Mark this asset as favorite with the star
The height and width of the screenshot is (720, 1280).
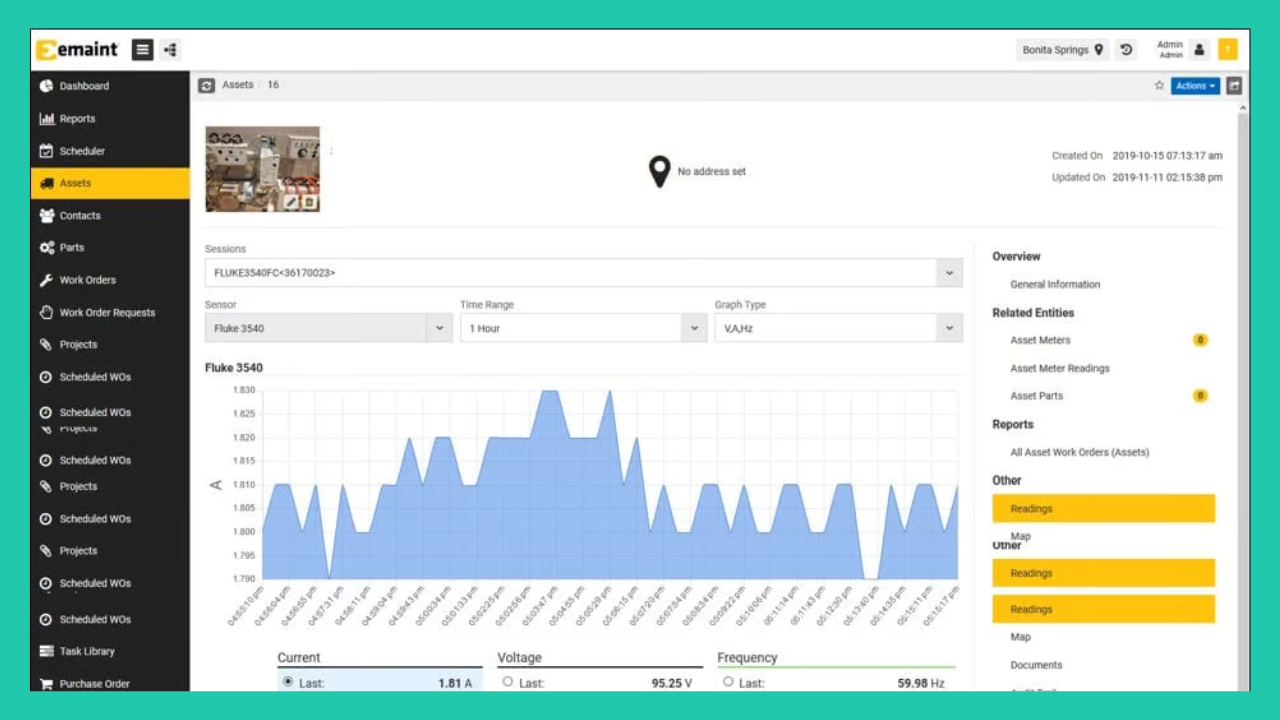tap(1159, 86)
